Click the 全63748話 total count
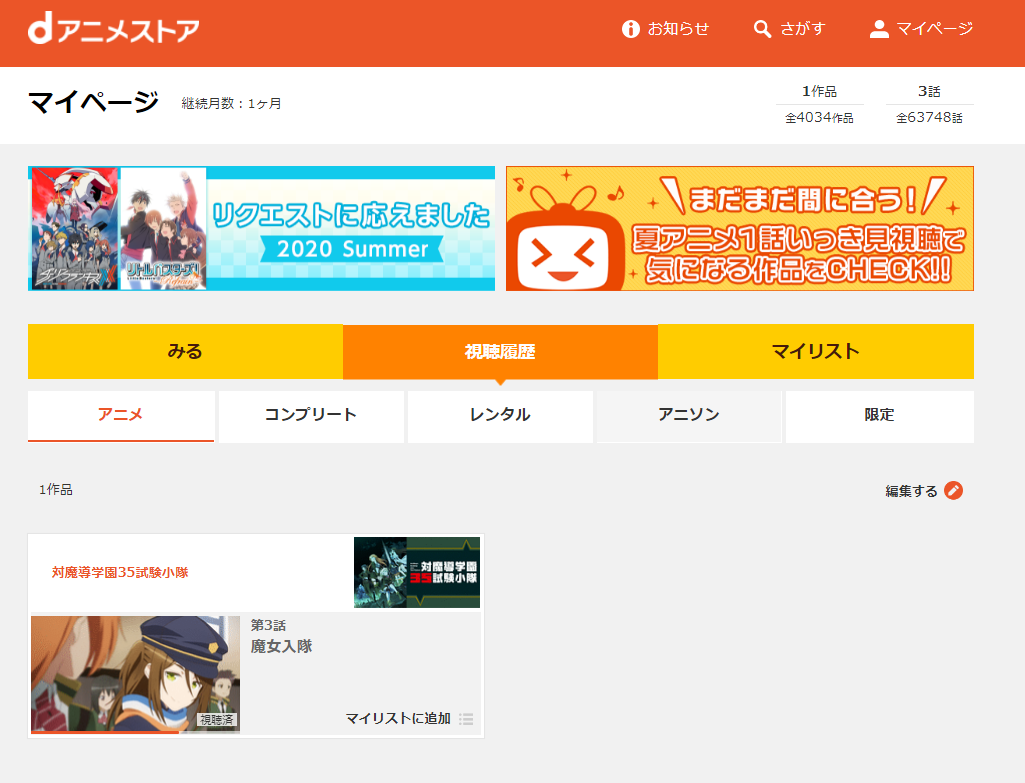The width and height of the screenshot is (1025, 783). [x=929, y=118]
